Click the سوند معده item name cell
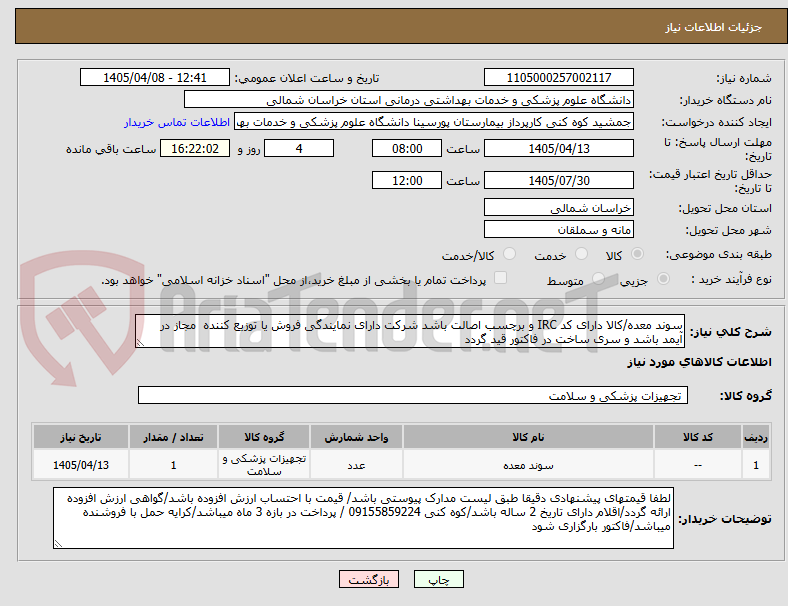788x606 pixels. point(528,465)
